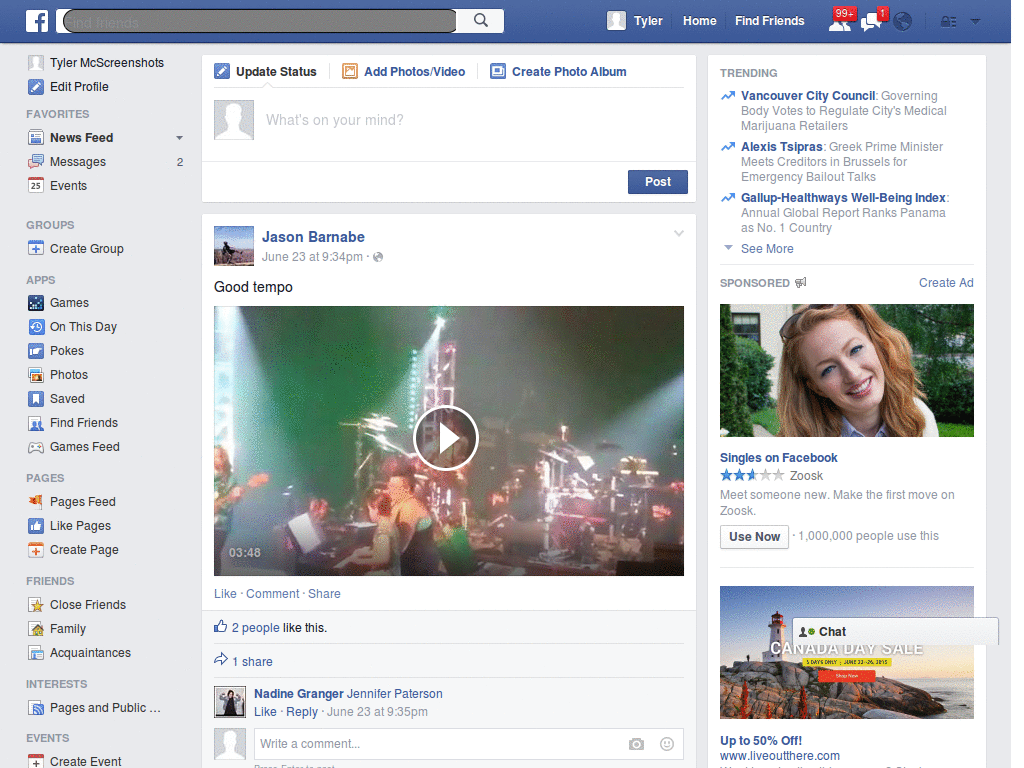Open account menu dropdown arrow
The height and width of the screenshot is (768, 1024).
(975, 22)
